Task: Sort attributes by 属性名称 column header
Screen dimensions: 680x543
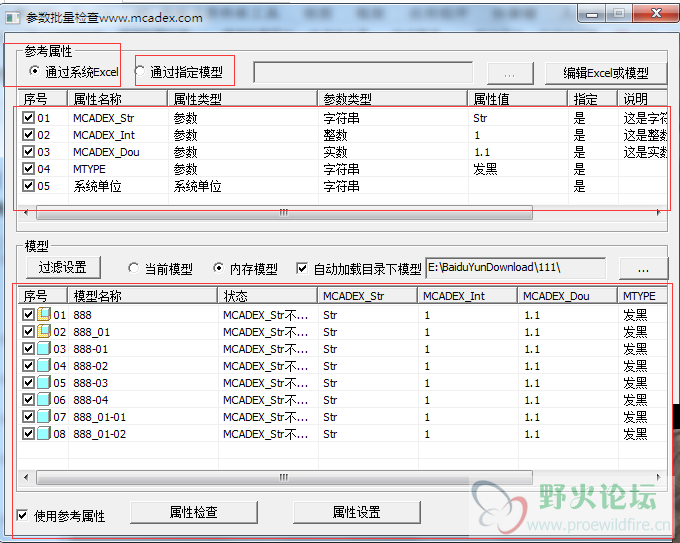Action: coord(118,99)
